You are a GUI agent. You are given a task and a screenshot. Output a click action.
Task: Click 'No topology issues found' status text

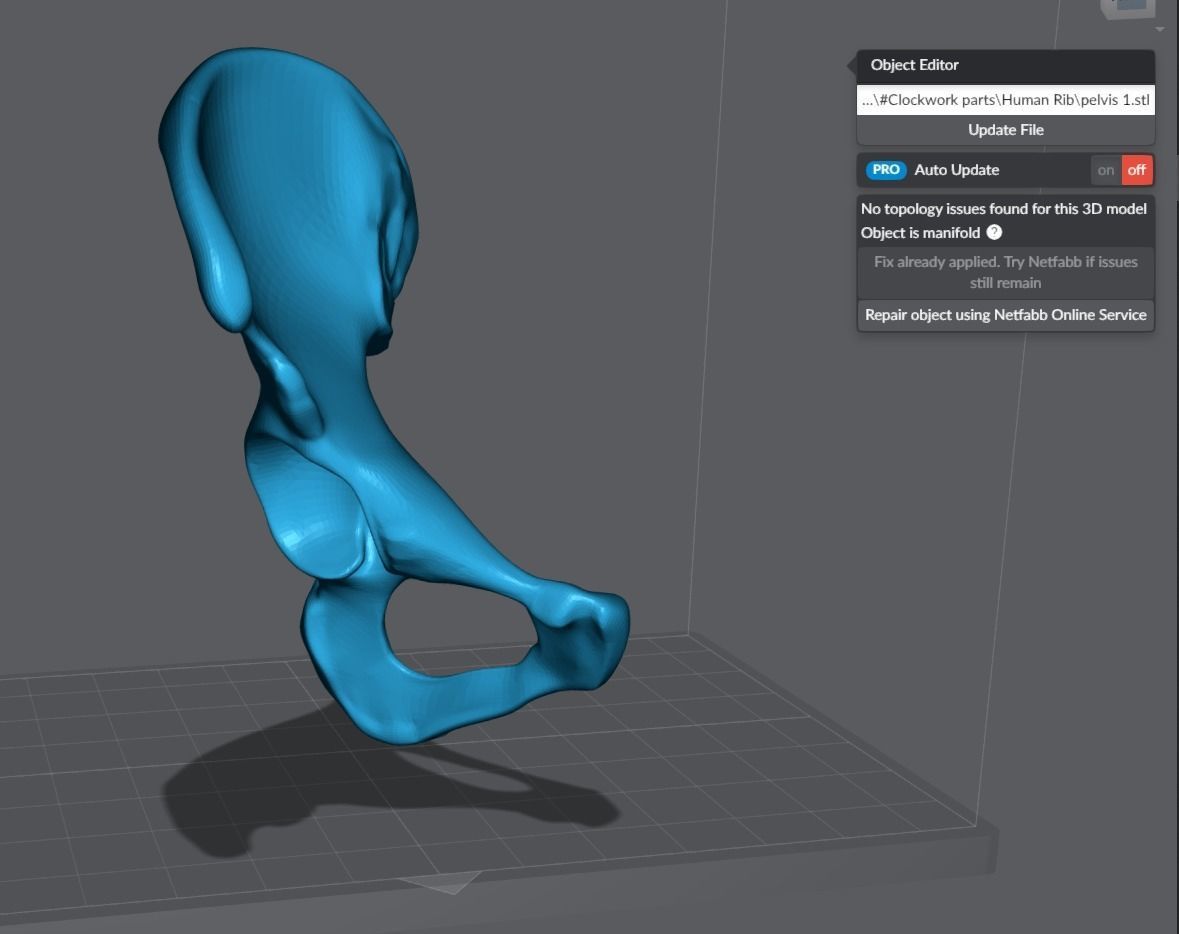pyautogui.click(x=1003, y=209)
